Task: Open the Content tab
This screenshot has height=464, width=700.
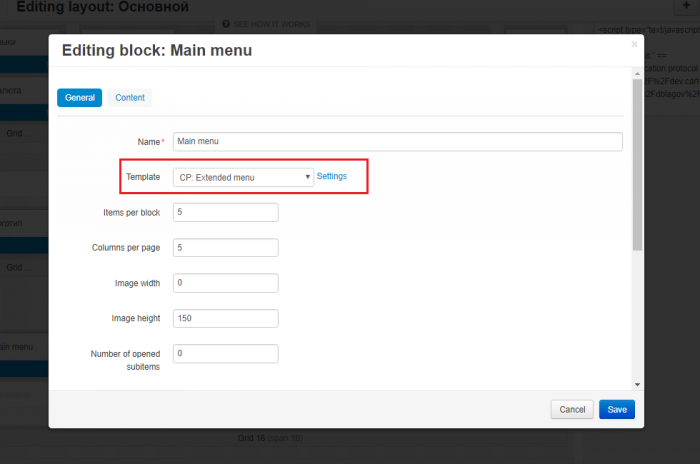Action: [130, 98]
